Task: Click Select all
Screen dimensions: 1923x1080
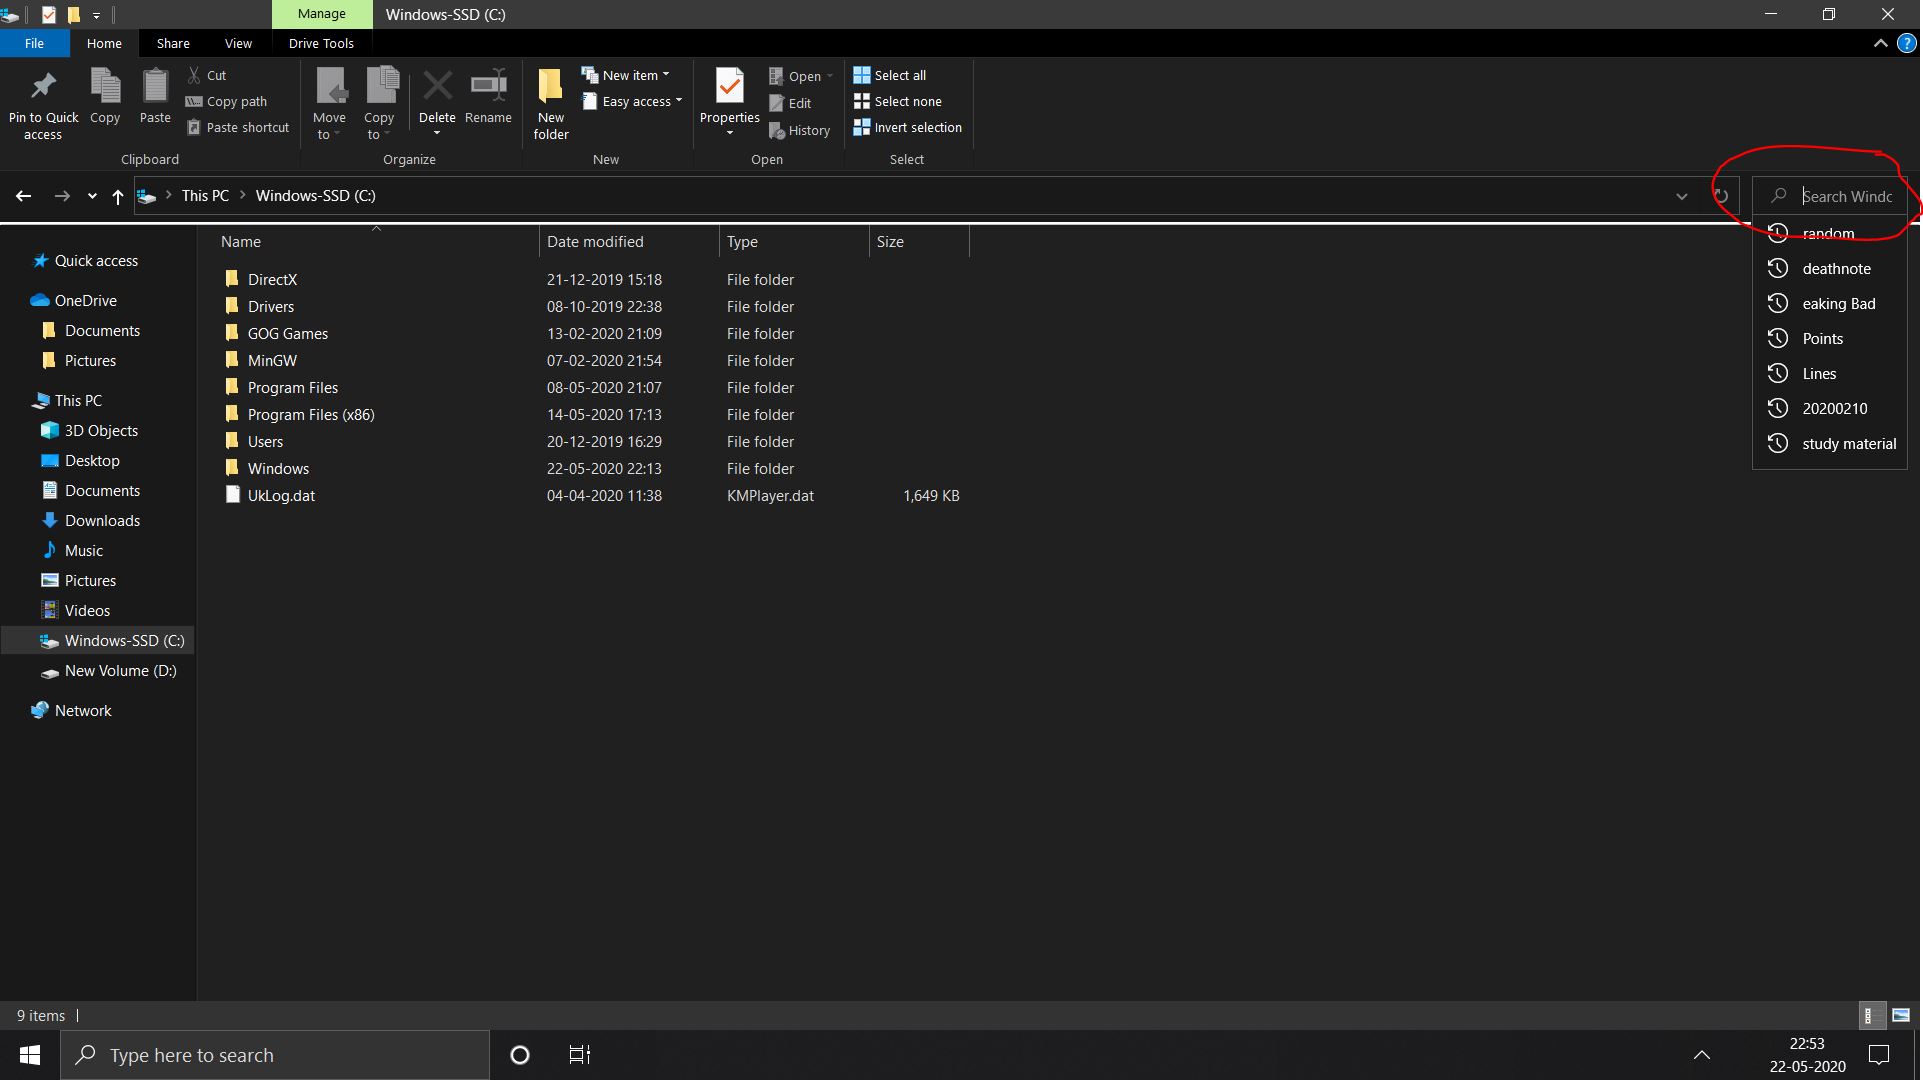Action: (890, 75)
